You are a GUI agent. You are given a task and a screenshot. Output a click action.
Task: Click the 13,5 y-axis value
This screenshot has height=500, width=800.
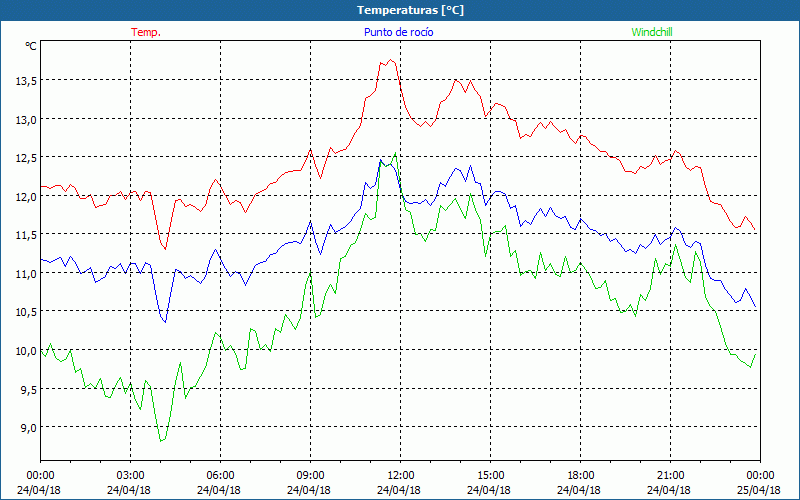26,80
